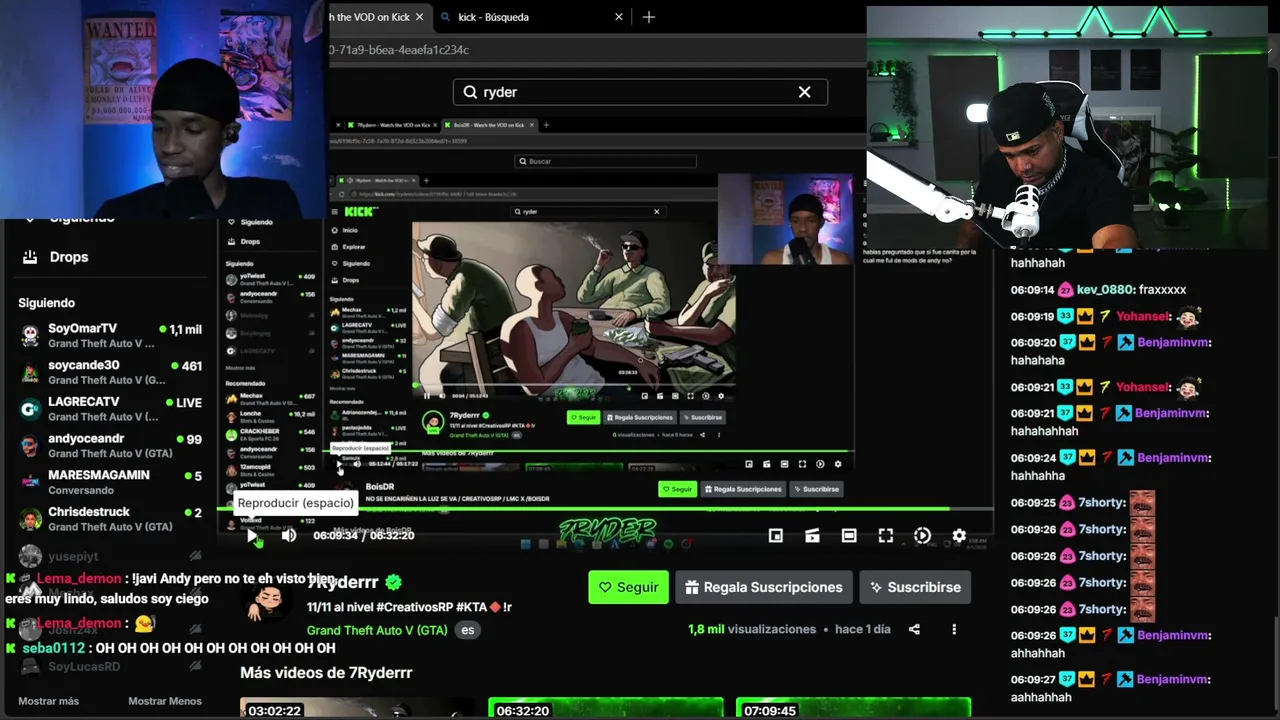The image size is (1280, 720).
Task: Close the 'Watch the VOD on Kick' tab
Action: tap(419, 17)
